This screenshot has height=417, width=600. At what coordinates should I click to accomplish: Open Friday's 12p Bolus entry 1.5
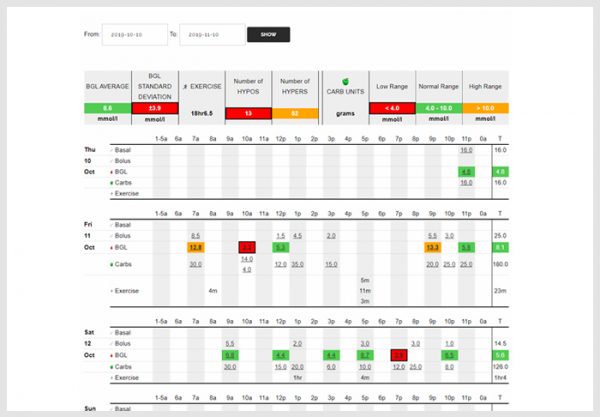click(x=280, y=236)
